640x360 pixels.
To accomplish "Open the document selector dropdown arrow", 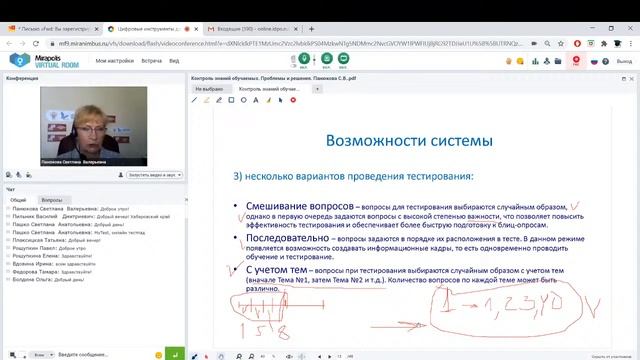I will click(318, 89).
